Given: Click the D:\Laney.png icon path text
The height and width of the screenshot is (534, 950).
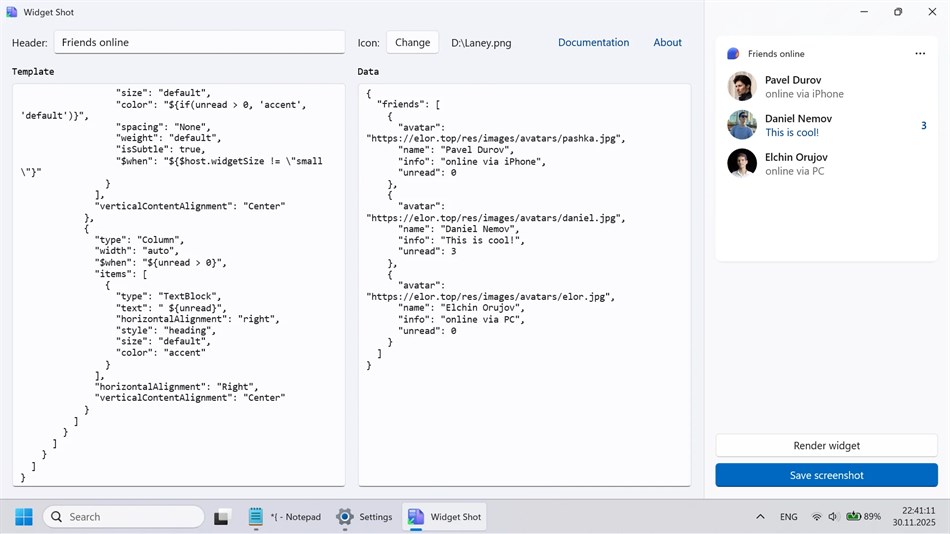Looking at the screenshot, I should (481, 43).
